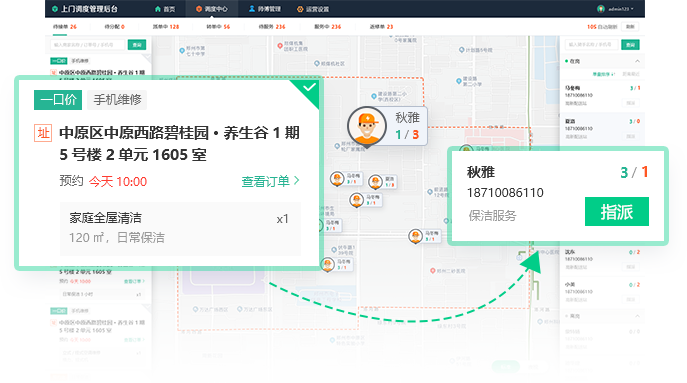
Task: Go to 师傅管理 worker management
Action: point(265,9)
